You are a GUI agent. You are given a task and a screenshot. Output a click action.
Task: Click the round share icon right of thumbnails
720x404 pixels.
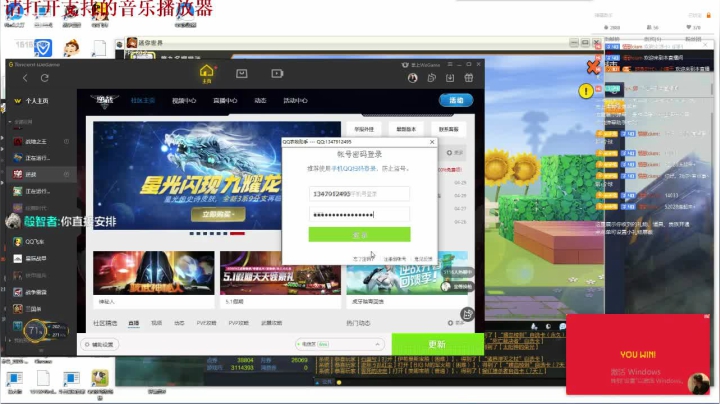tap(467, 314)
